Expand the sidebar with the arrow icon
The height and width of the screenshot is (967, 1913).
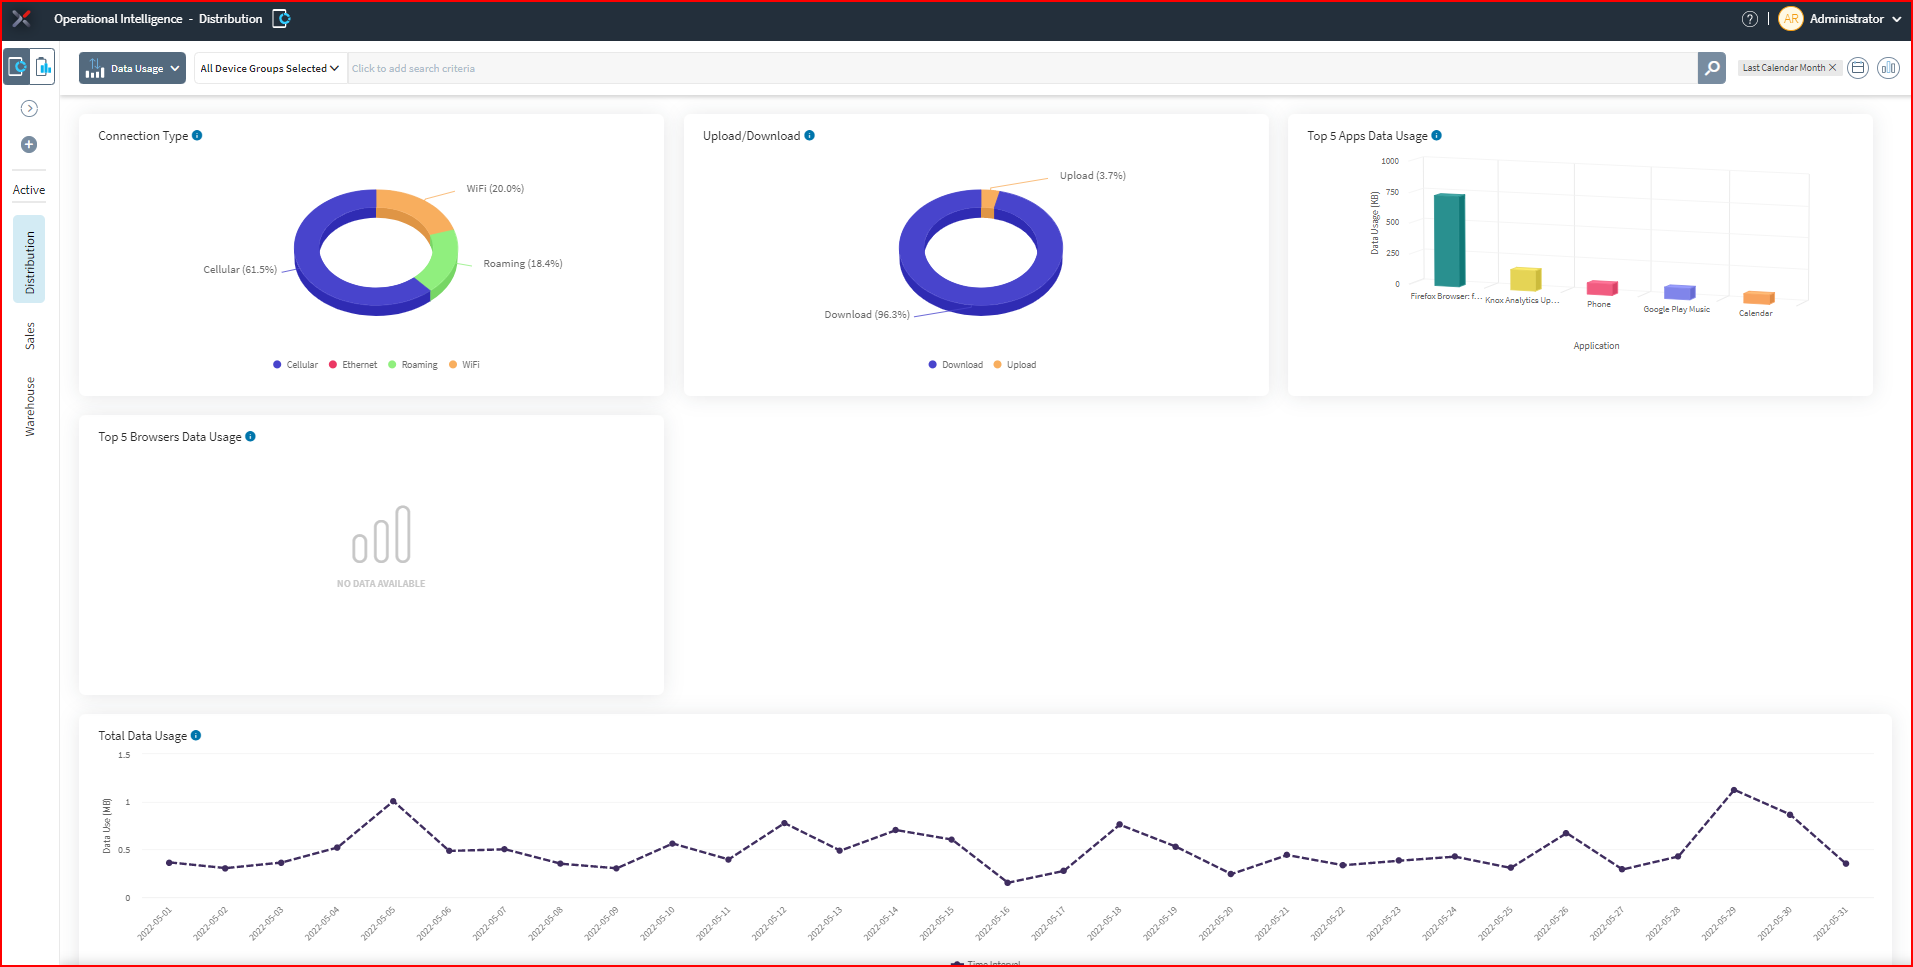29,108
